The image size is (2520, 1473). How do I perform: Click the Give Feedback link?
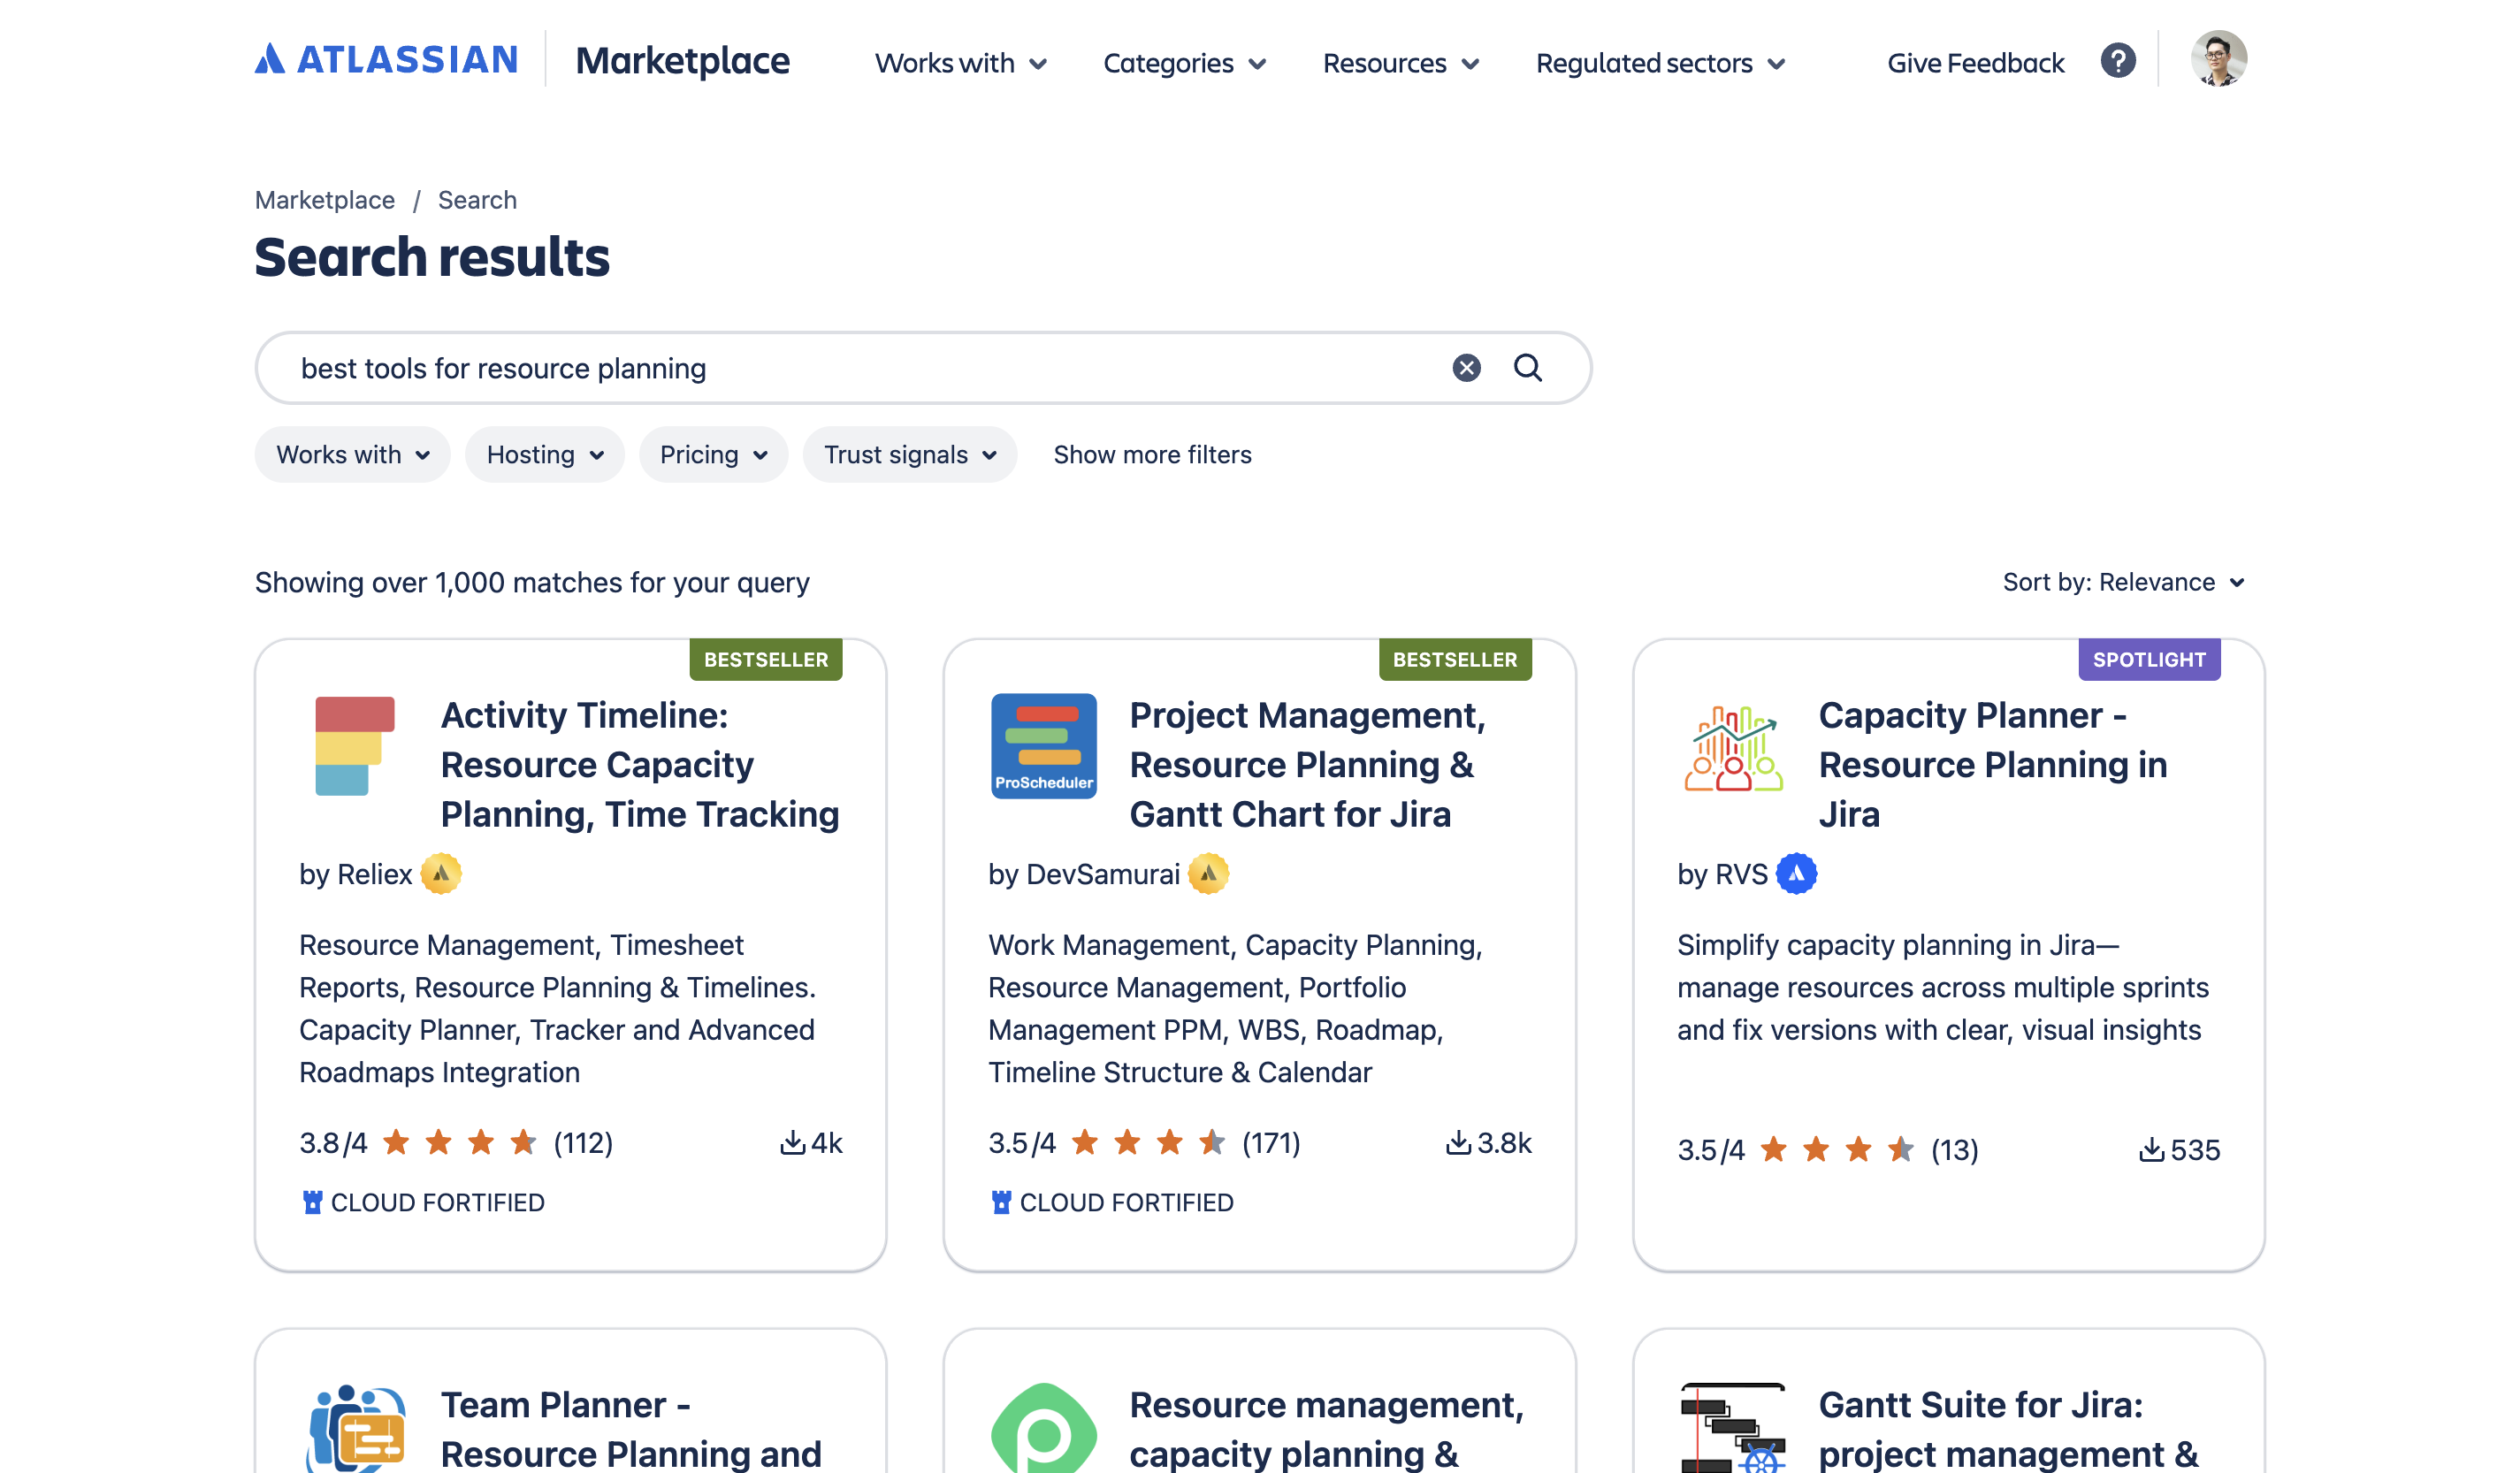coord(1974,63)
